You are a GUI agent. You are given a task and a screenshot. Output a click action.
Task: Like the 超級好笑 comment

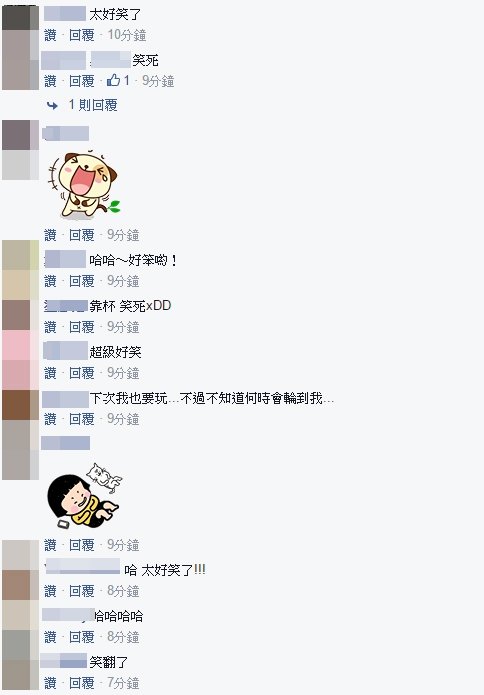coord(51,373)
